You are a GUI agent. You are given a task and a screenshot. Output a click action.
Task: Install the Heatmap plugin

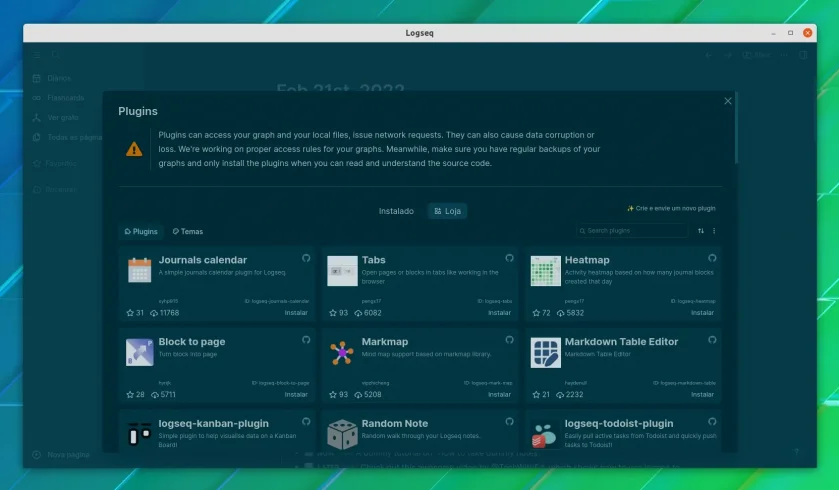[x=702, y=313]
